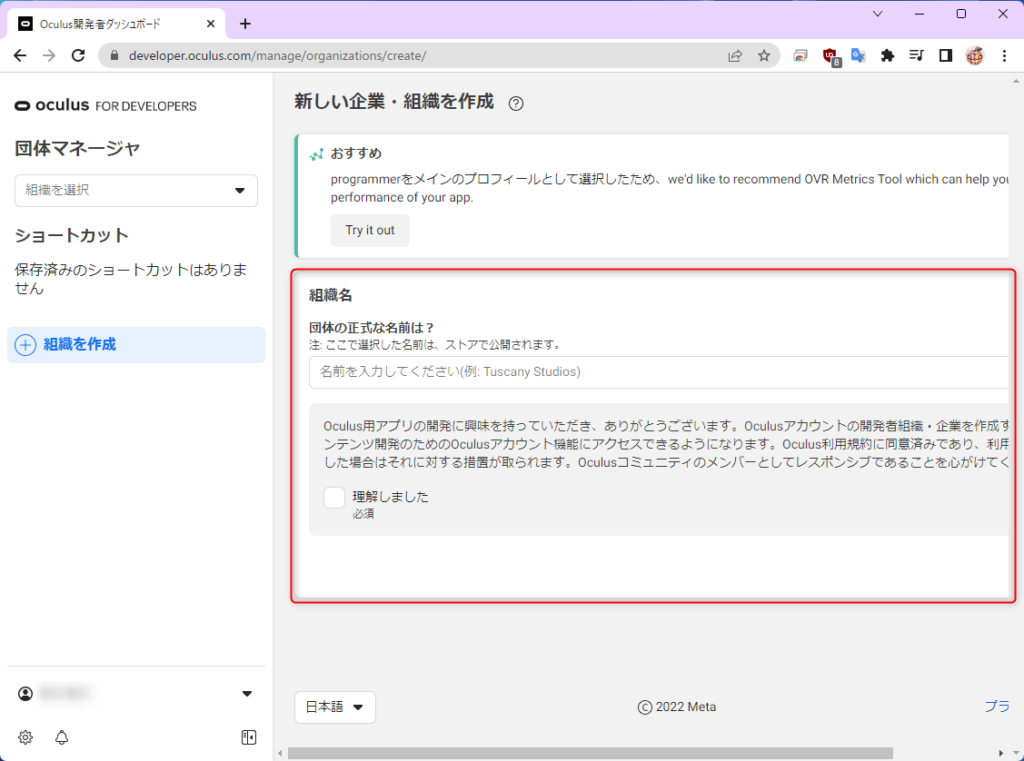Click the browser forward arrow
The image size is (1024, 761).
(49, 56)
